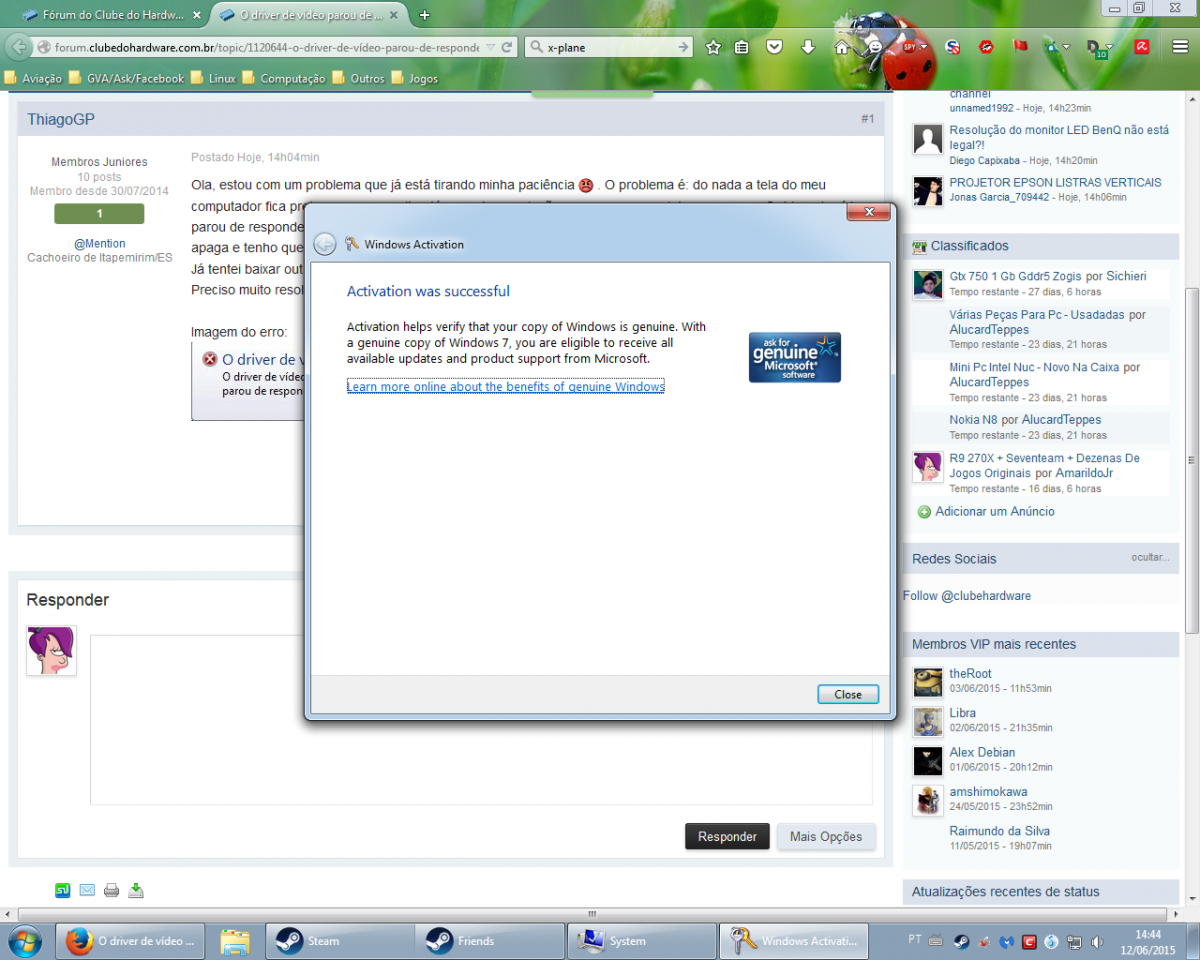Open the URL bar history dropdown arrow
The height and width of the screenshot is (960, 1200).
489,47
